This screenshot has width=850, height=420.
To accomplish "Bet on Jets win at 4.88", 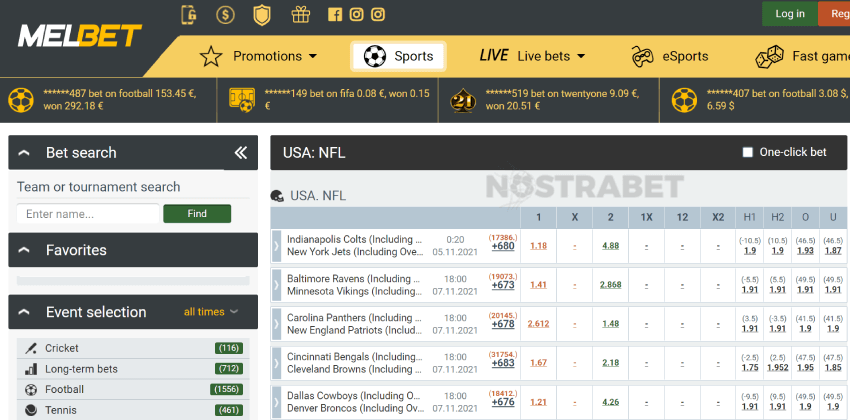I will point(610,246).
